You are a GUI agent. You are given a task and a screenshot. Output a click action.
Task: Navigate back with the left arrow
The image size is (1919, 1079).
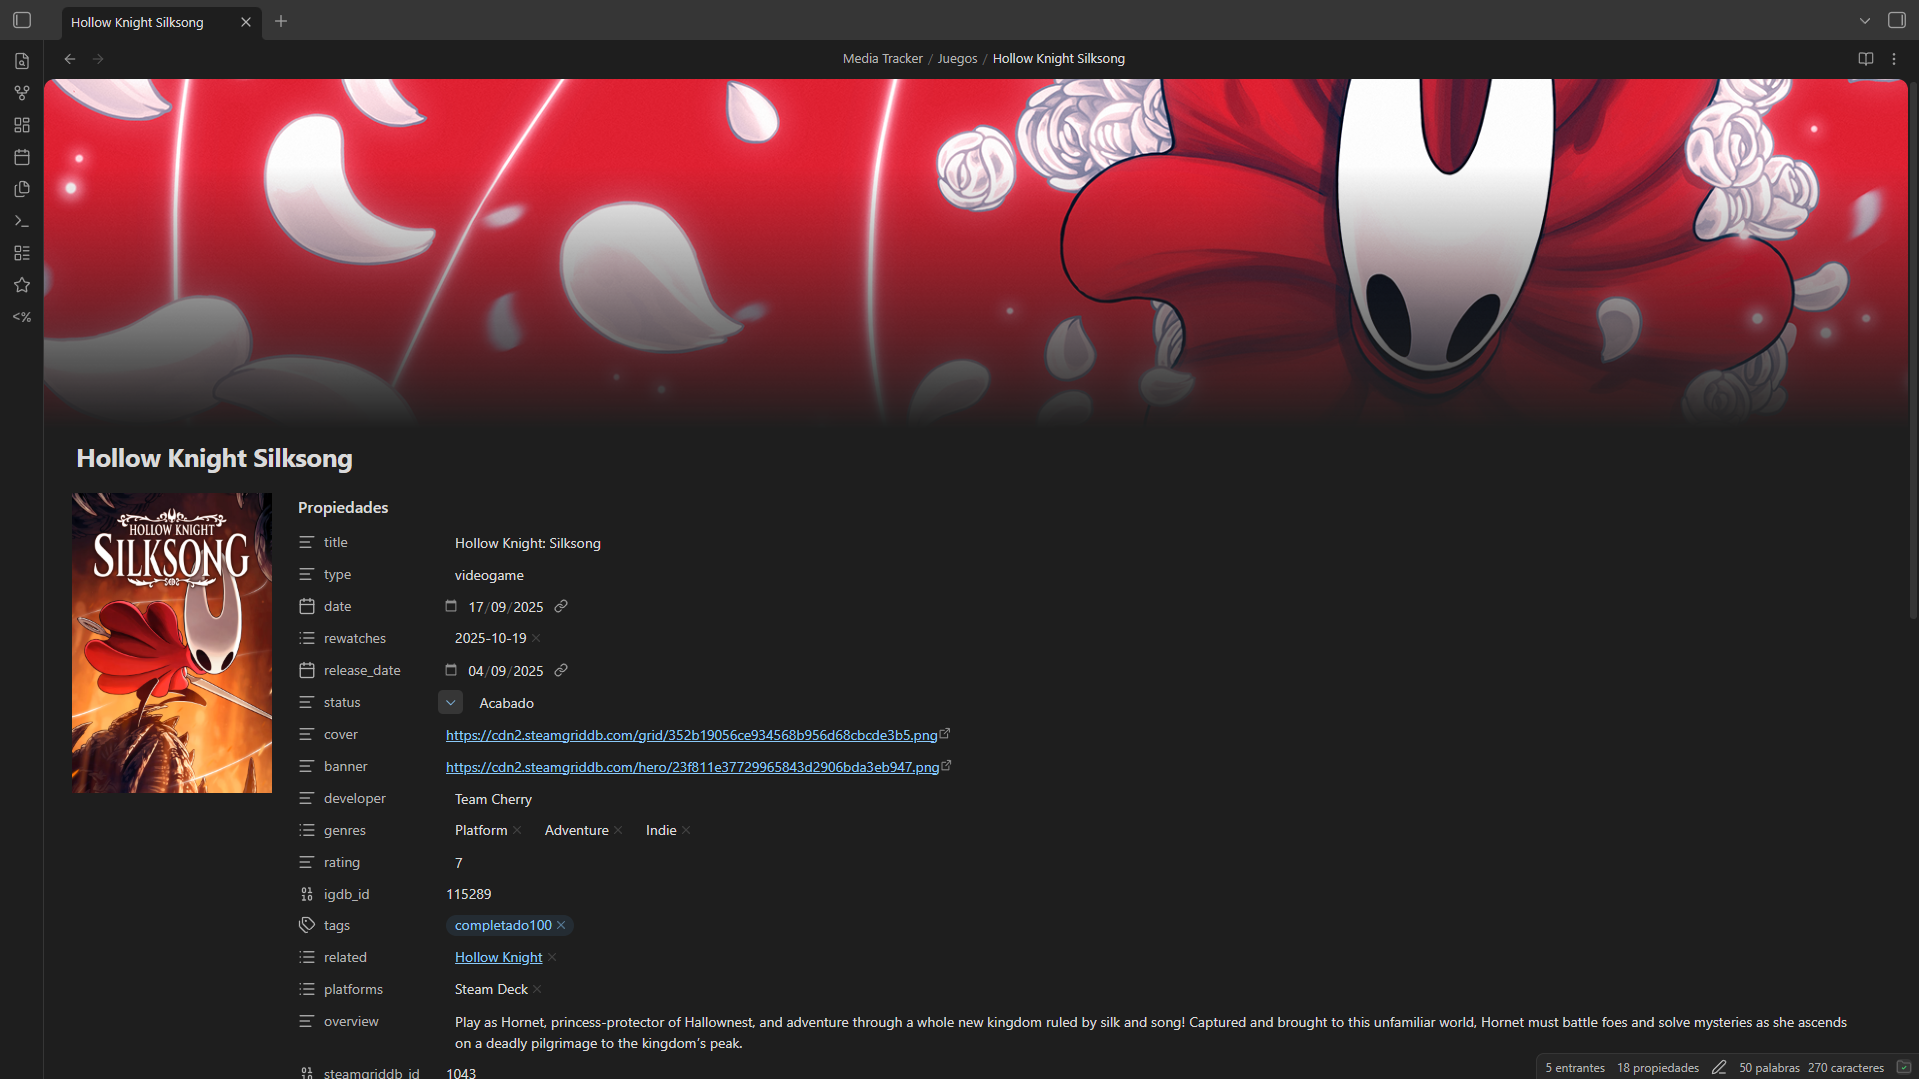(x=70, y=59)
